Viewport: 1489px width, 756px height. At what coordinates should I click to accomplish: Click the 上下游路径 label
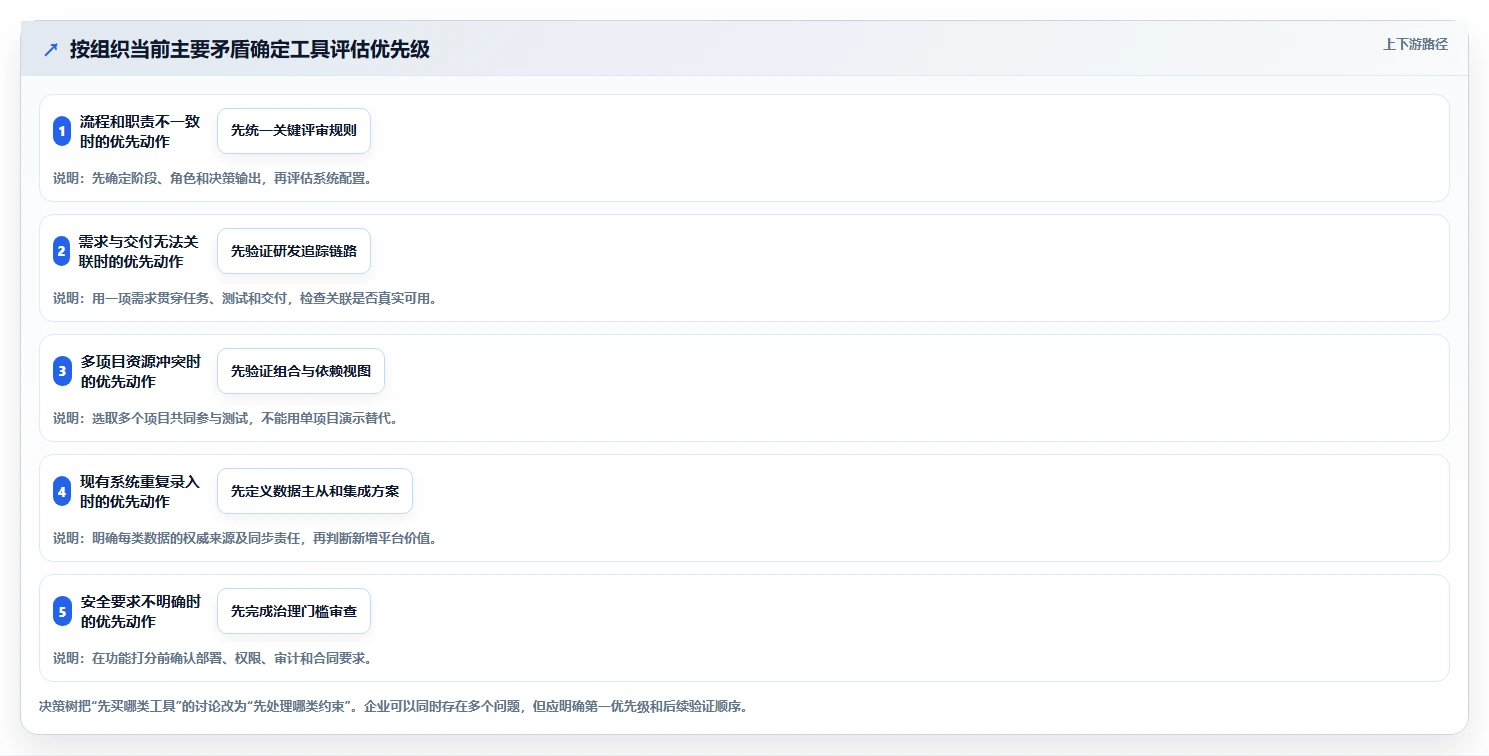1415,44
